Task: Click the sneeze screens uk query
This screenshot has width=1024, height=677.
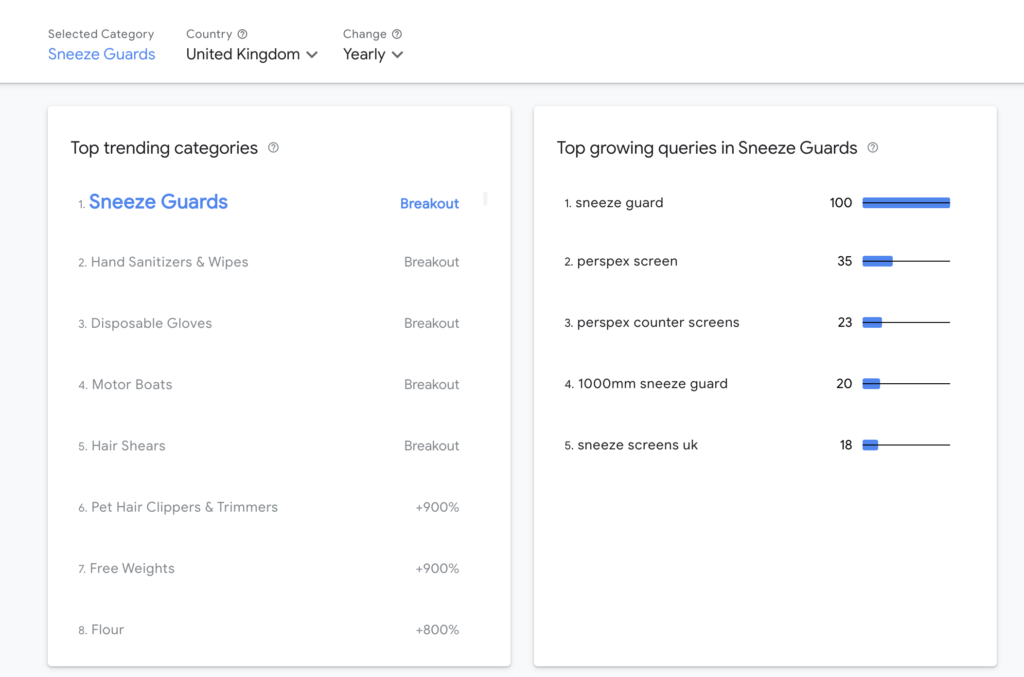Action: point(637,445)
